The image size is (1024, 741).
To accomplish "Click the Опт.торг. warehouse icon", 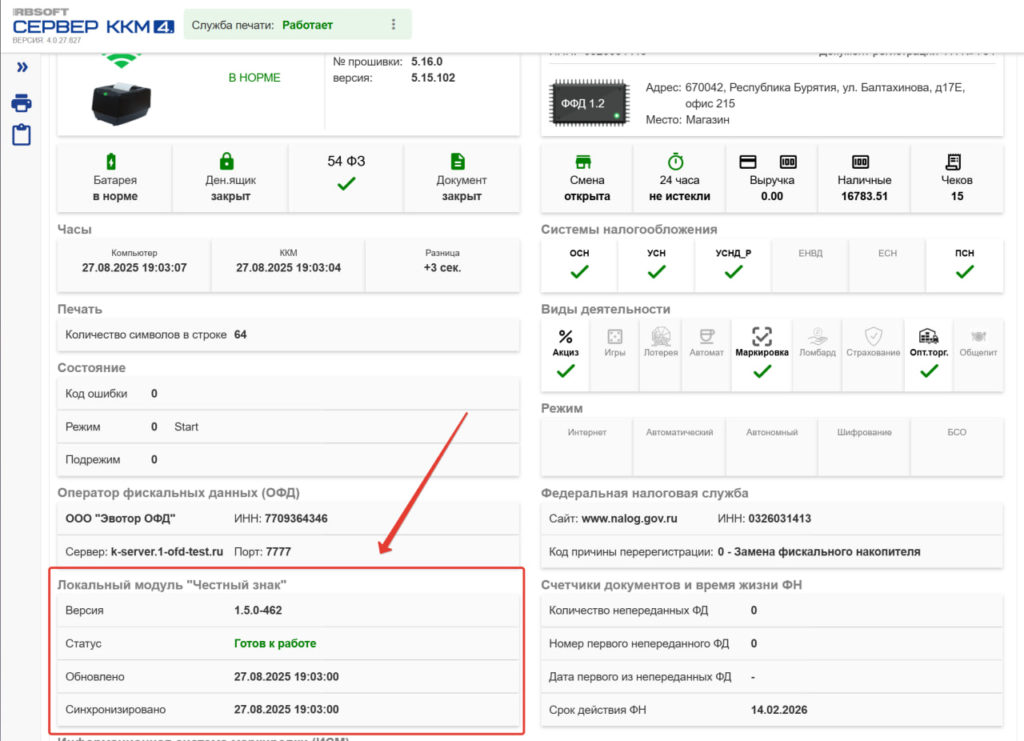I will click(x=929, y=336).
